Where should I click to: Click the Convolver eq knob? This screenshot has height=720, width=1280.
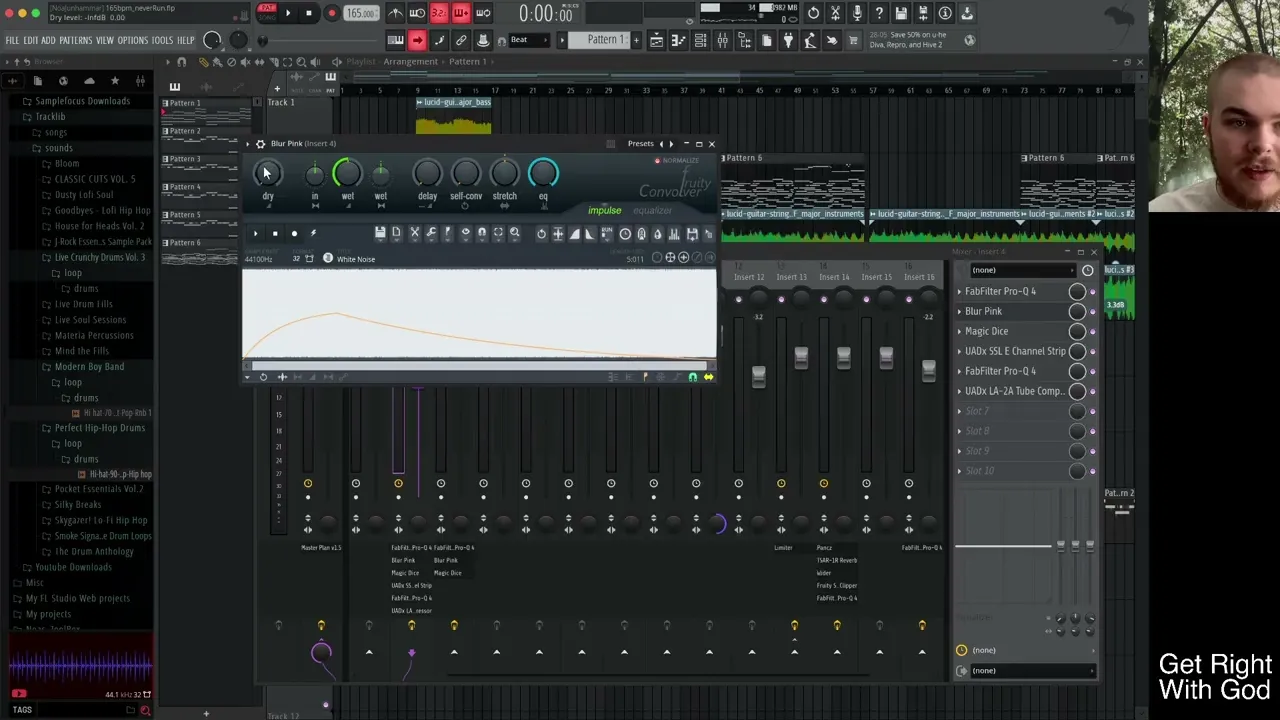543,174
